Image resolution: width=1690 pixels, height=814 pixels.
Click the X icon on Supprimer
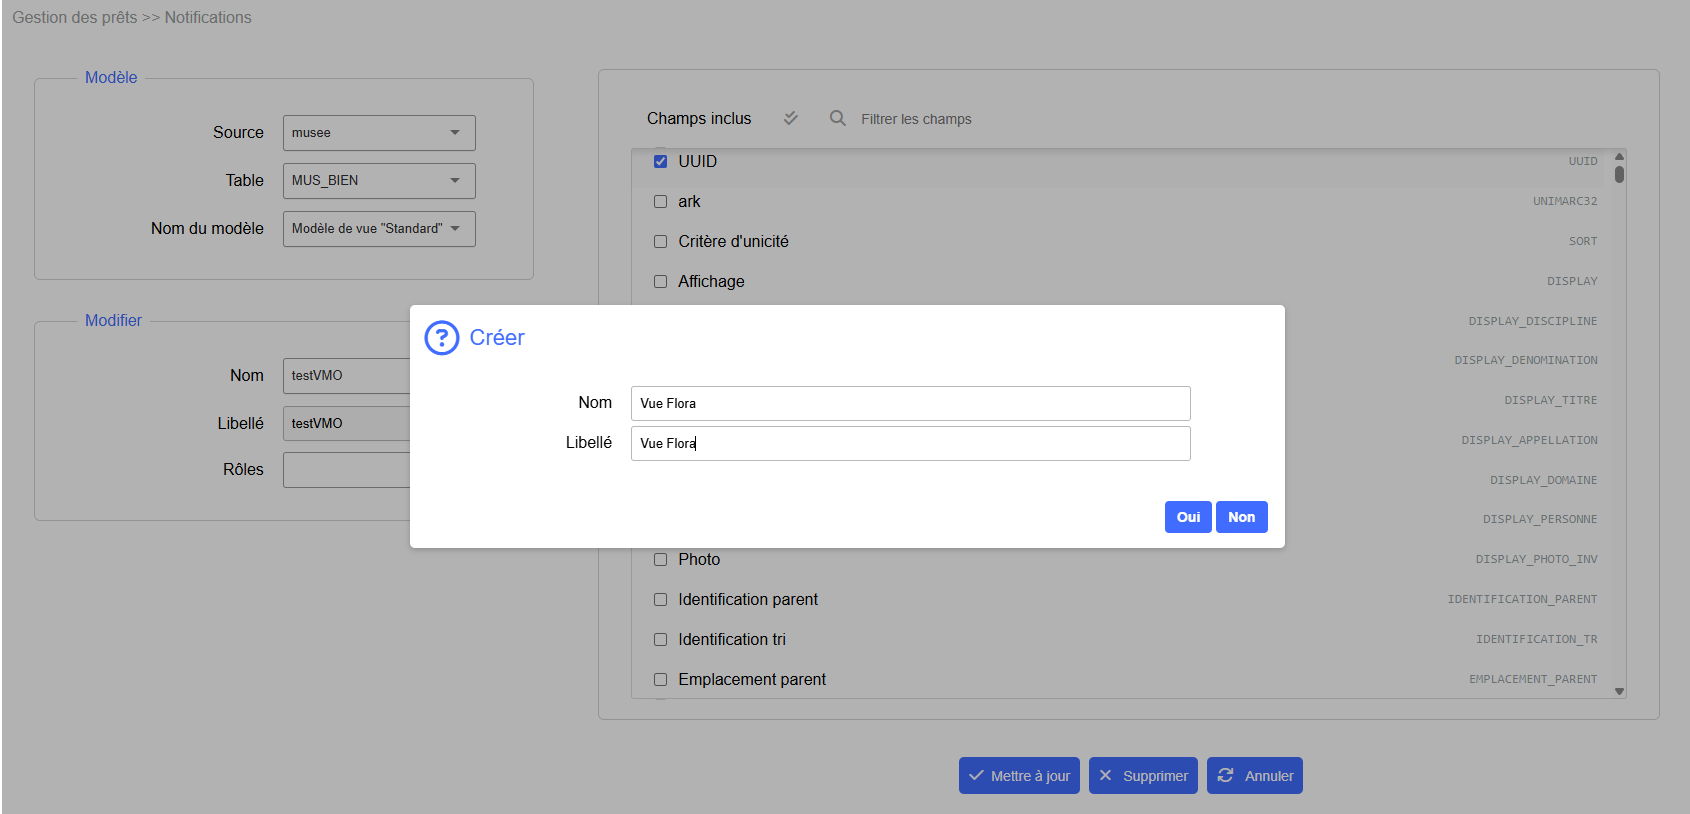(1105, 775)
